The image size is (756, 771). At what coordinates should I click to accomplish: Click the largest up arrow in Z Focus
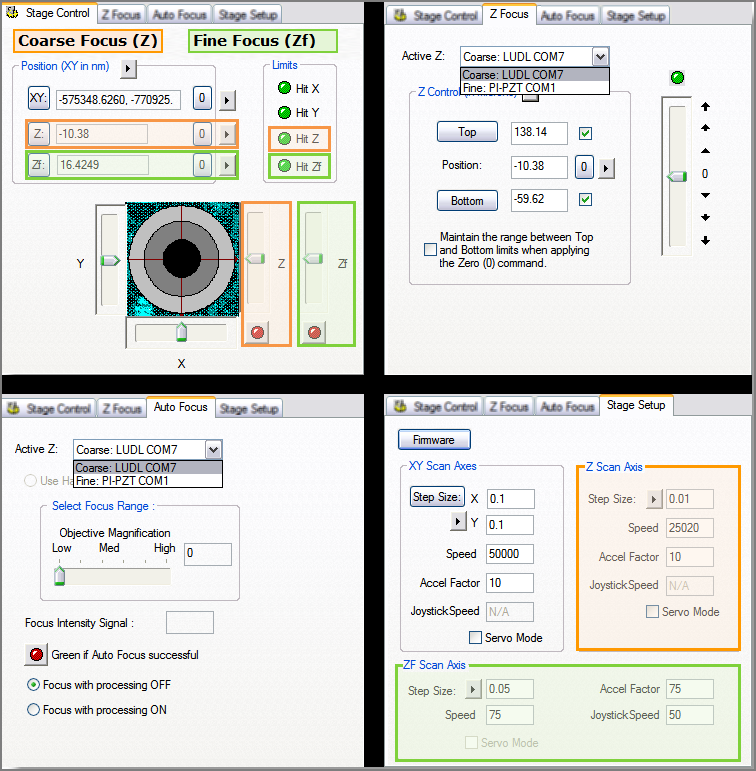705,106
